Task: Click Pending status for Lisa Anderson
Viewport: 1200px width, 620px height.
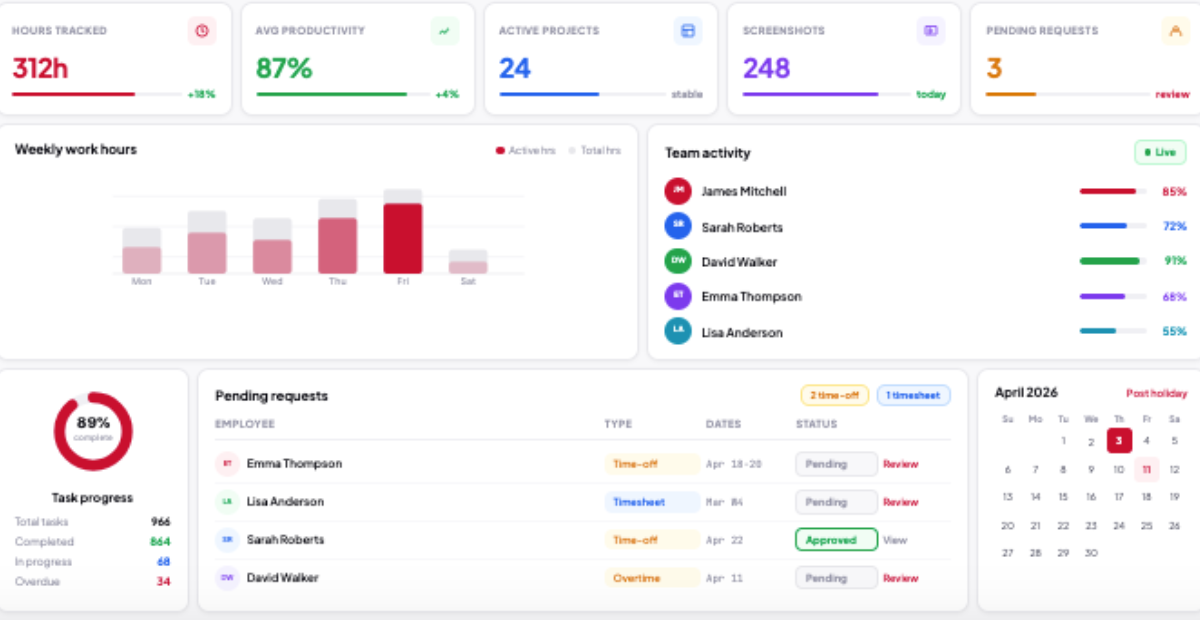Action: 836,502
